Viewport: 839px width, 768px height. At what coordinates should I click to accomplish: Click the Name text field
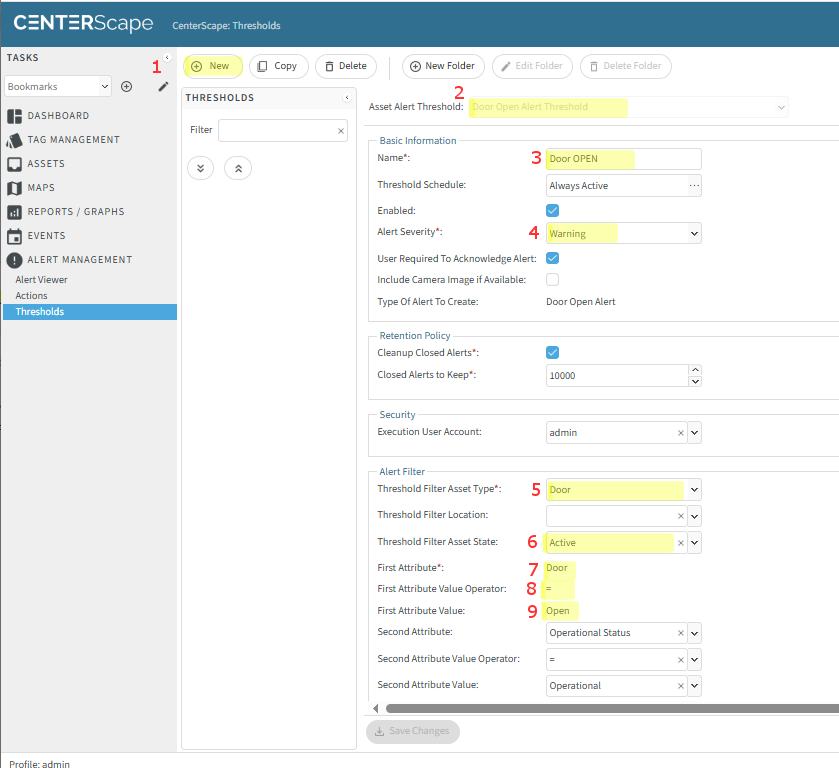click(x=623, y=159)
